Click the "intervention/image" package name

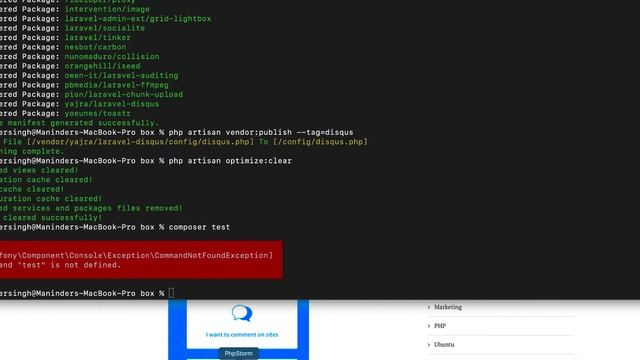[x=107, y=9]
